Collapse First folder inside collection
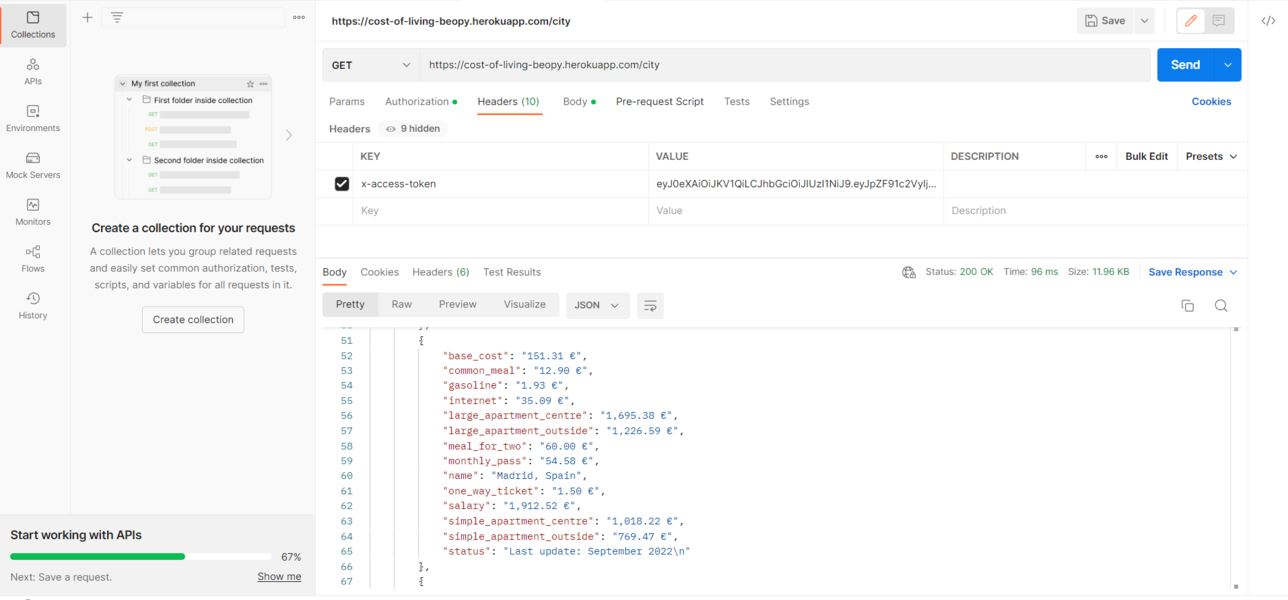 130,100
